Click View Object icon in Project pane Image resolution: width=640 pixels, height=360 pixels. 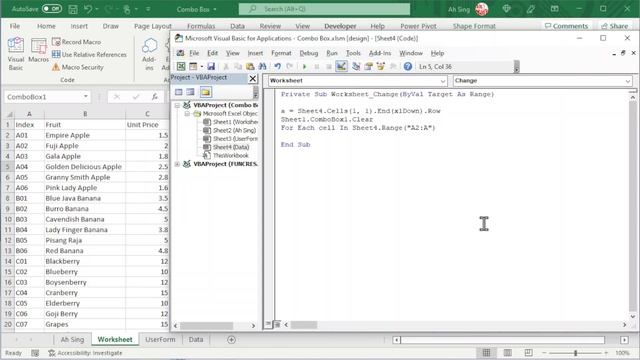(191, 92)
